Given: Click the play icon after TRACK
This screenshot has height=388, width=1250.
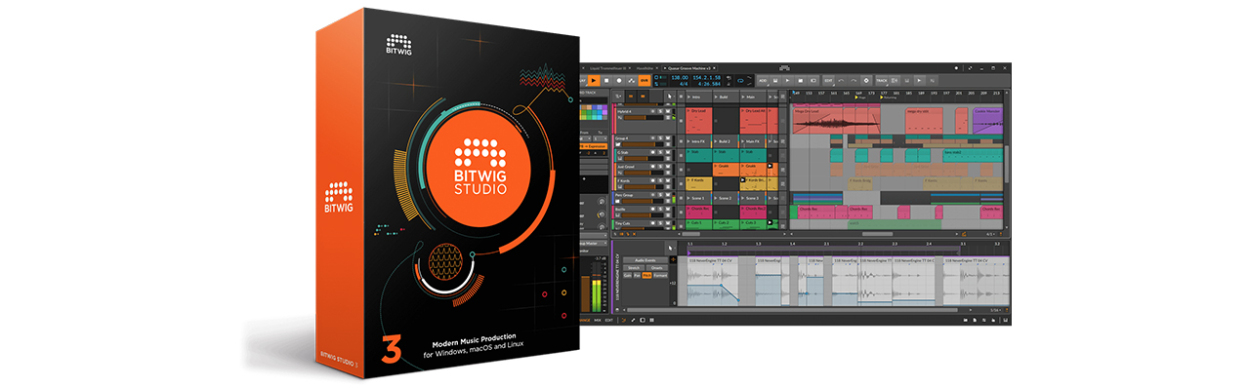Looking at the screenshot, I should tap(919, 81).
